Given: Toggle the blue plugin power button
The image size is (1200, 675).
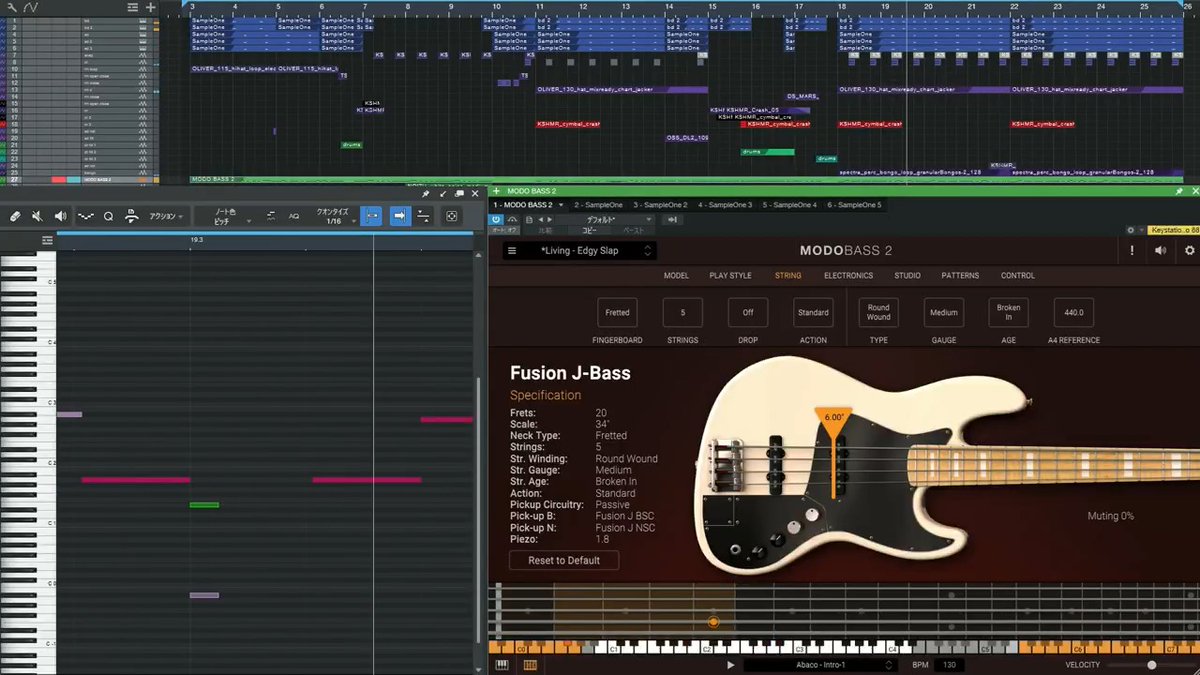Looking at the screenshot, I should (x=497, y=219).
